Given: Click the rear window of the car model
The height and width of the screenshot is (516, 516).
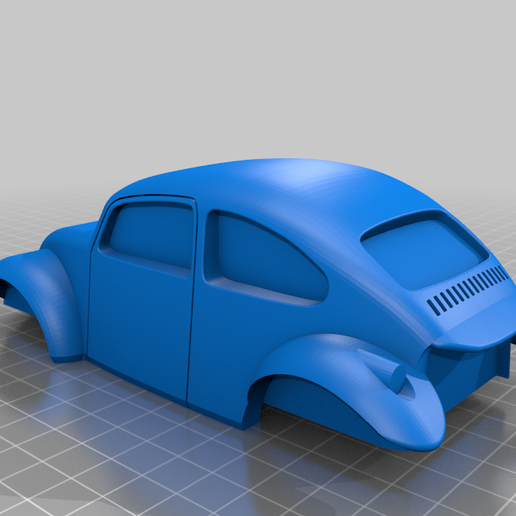Looking at the screenshot, I should [425, 249].
